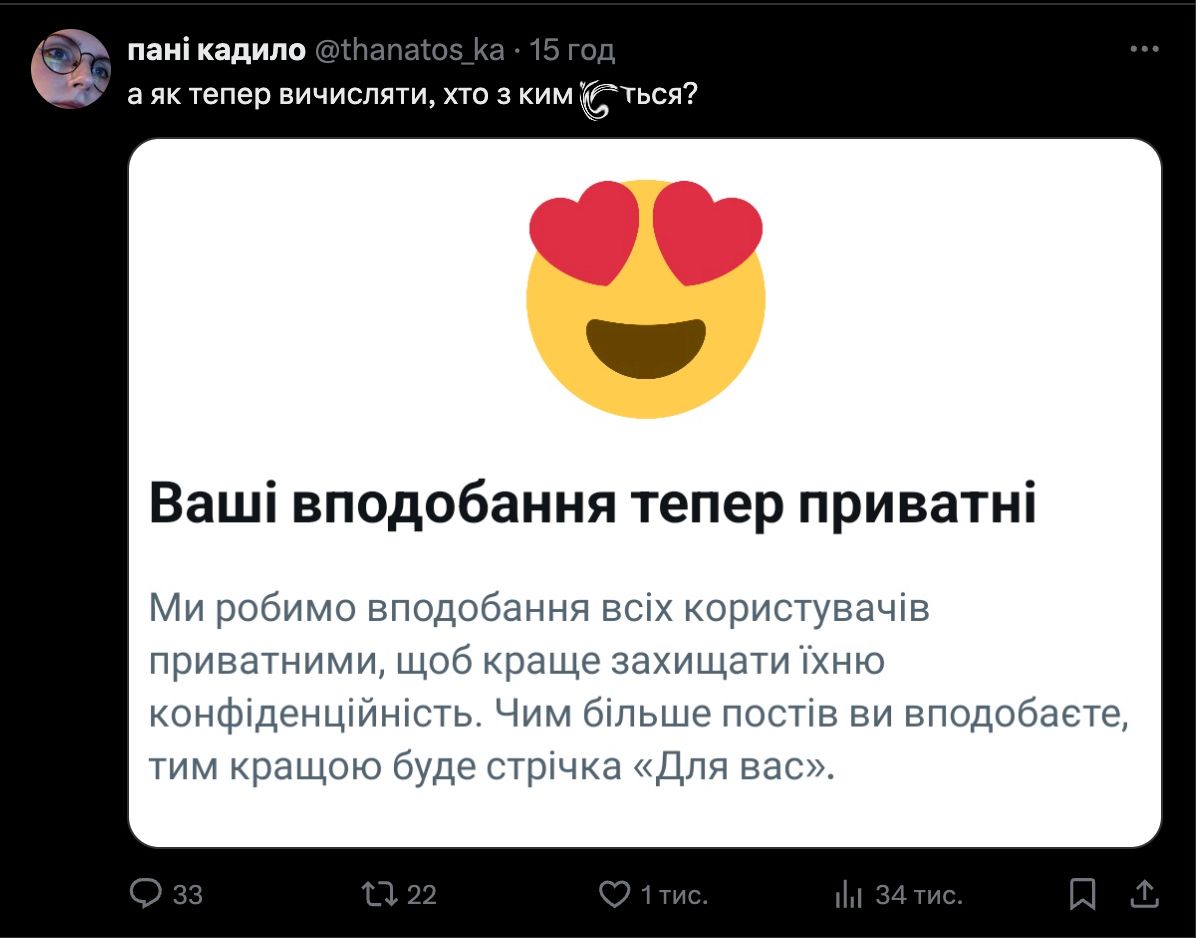Open the three-dot More options menu
The image size is (1196, 938).
tap(1144, 48)
